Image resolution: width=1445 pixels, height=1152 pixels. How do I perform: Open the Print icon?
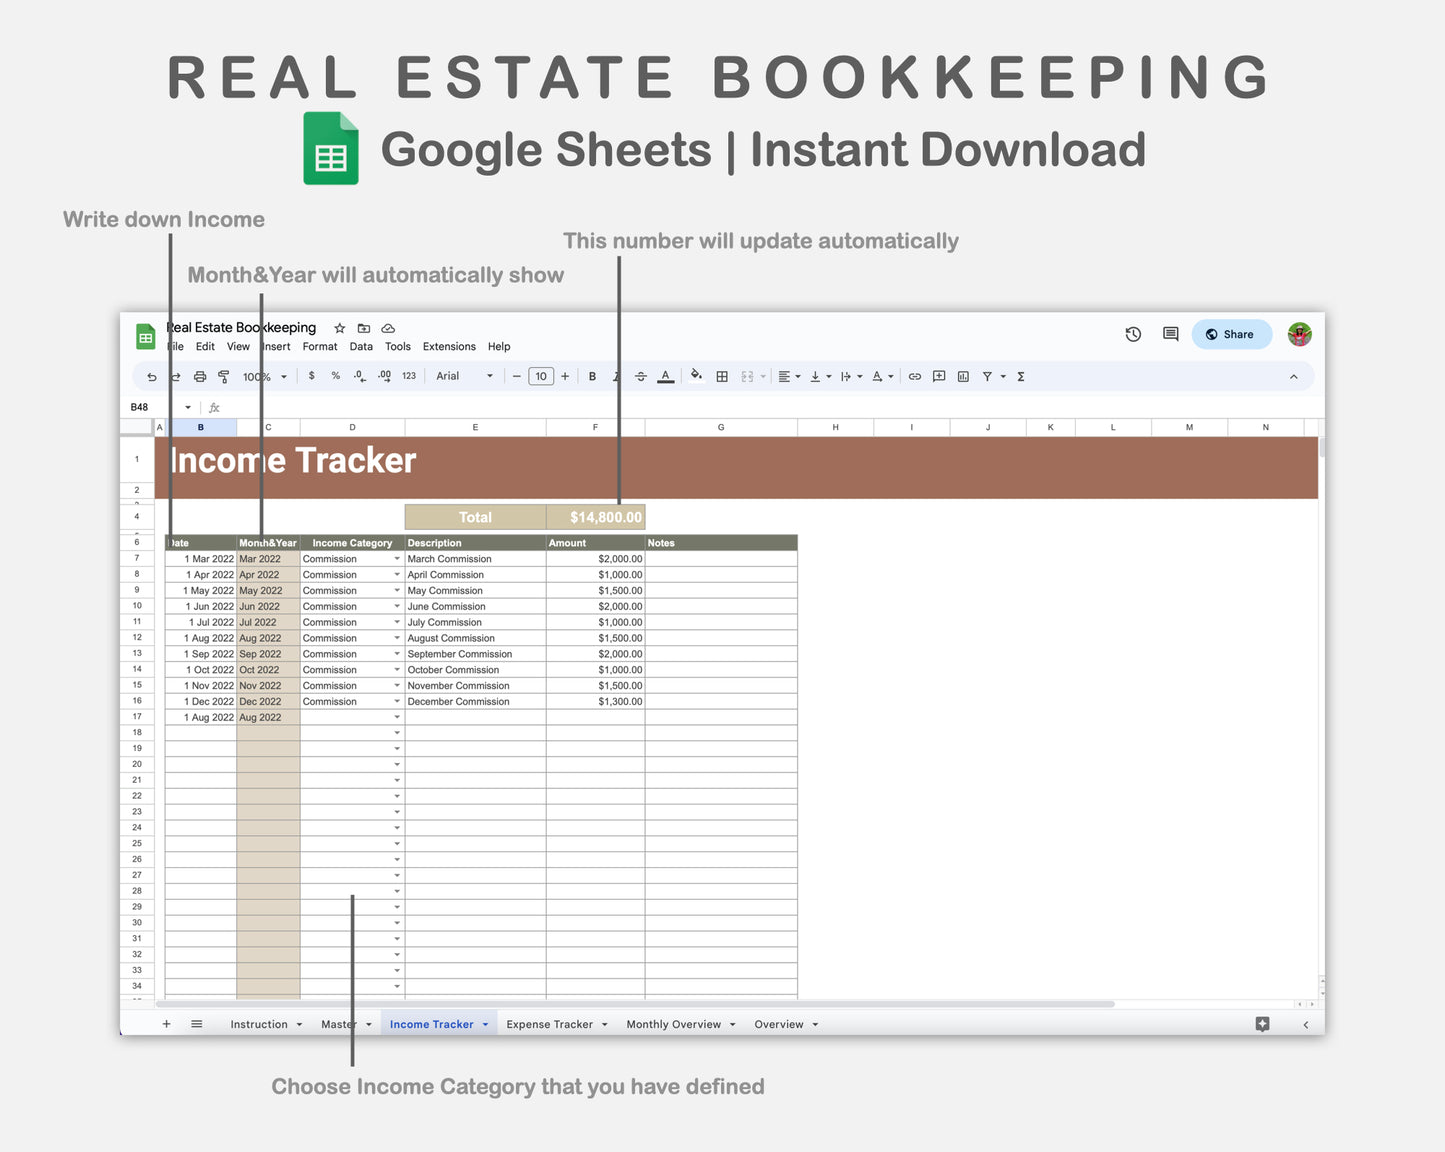tap(200, 376)
